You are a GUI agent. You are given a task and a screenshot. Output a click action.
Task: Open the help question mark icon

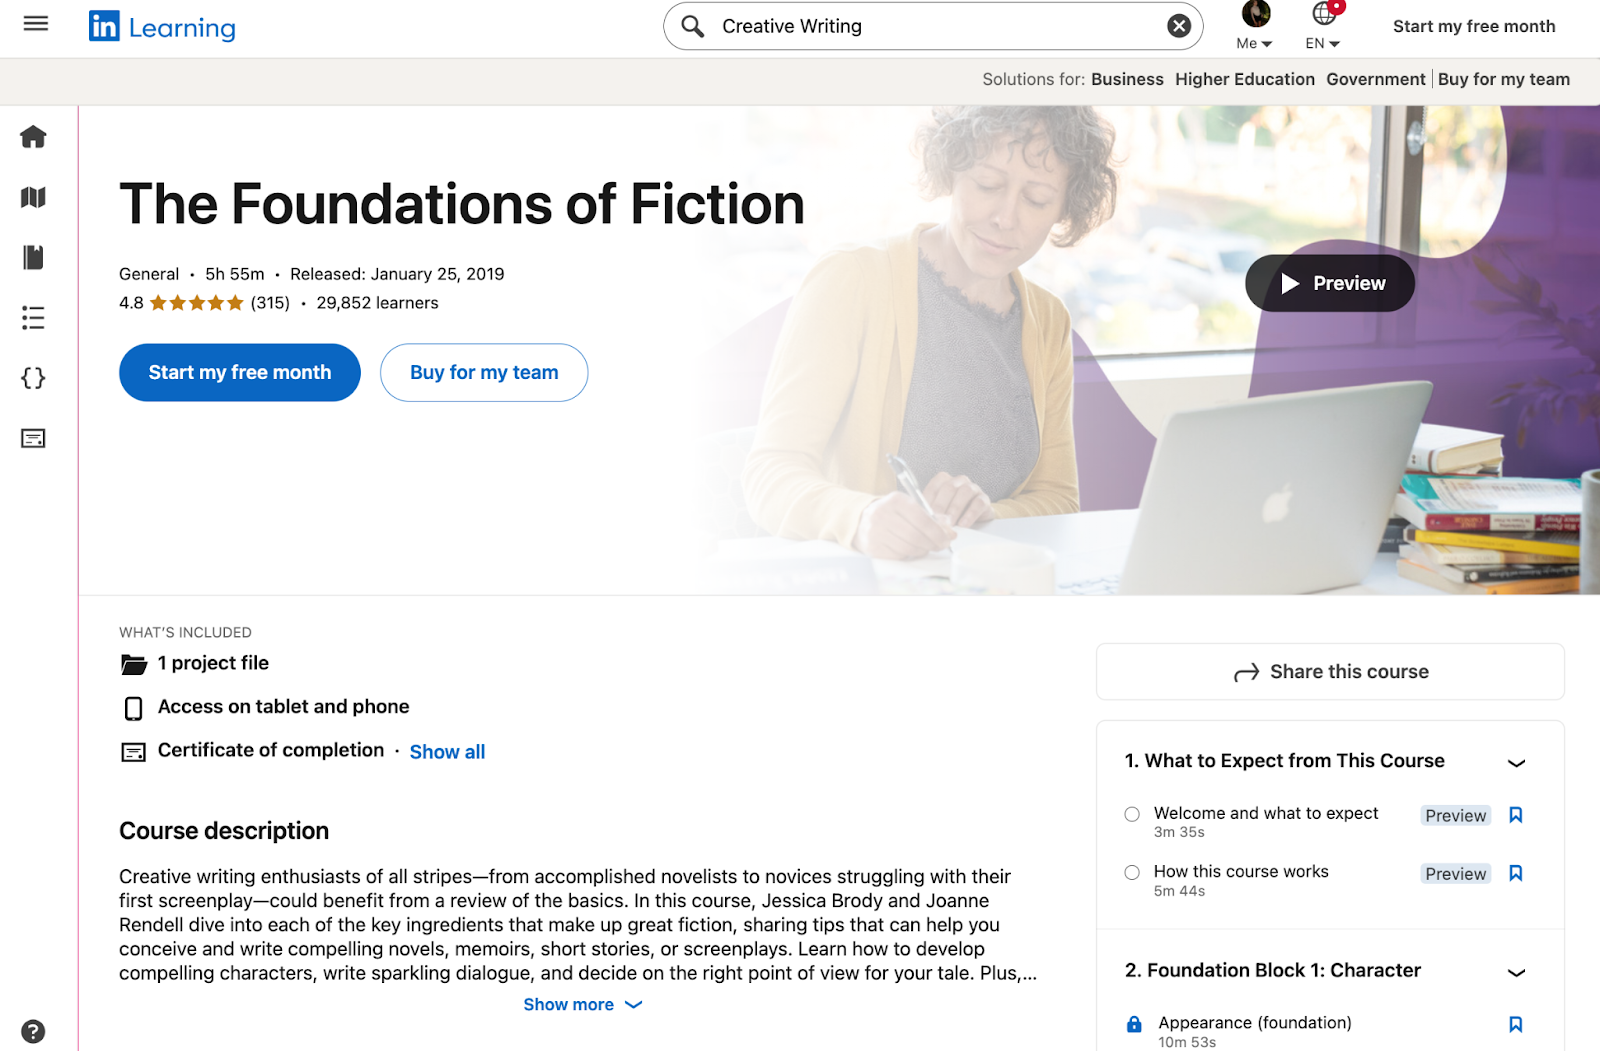tap(33, 1029)
